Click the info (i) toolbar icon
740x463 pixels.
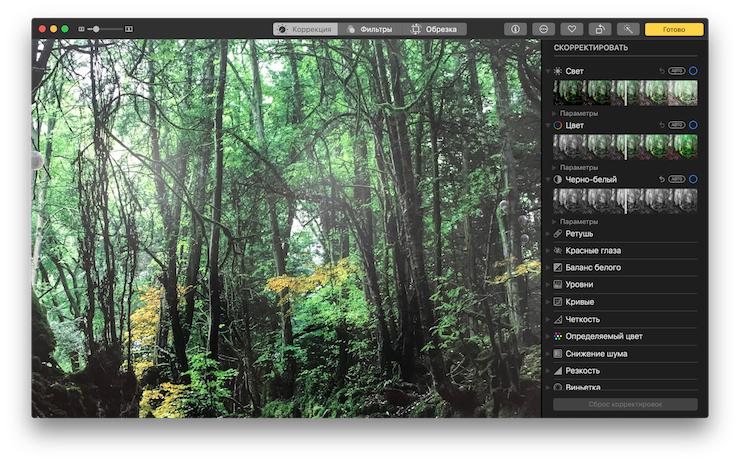point(515,29)
